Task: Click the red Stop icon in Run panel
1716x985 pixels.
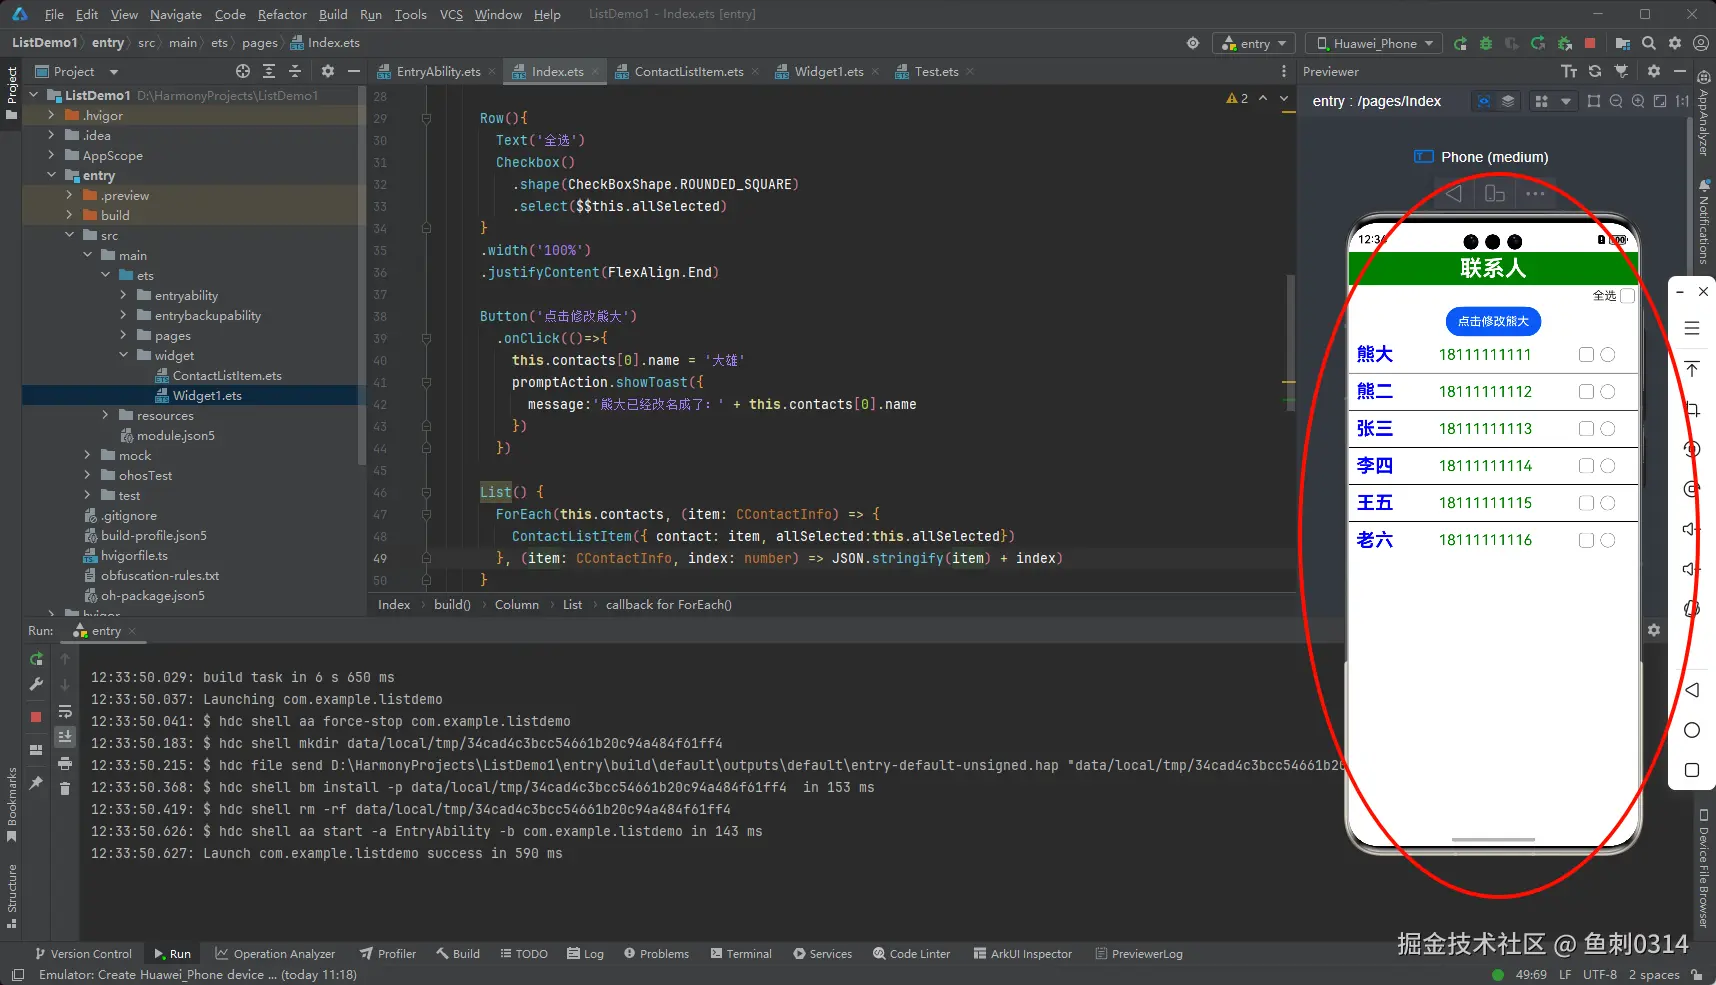Action: pos(36,717)
